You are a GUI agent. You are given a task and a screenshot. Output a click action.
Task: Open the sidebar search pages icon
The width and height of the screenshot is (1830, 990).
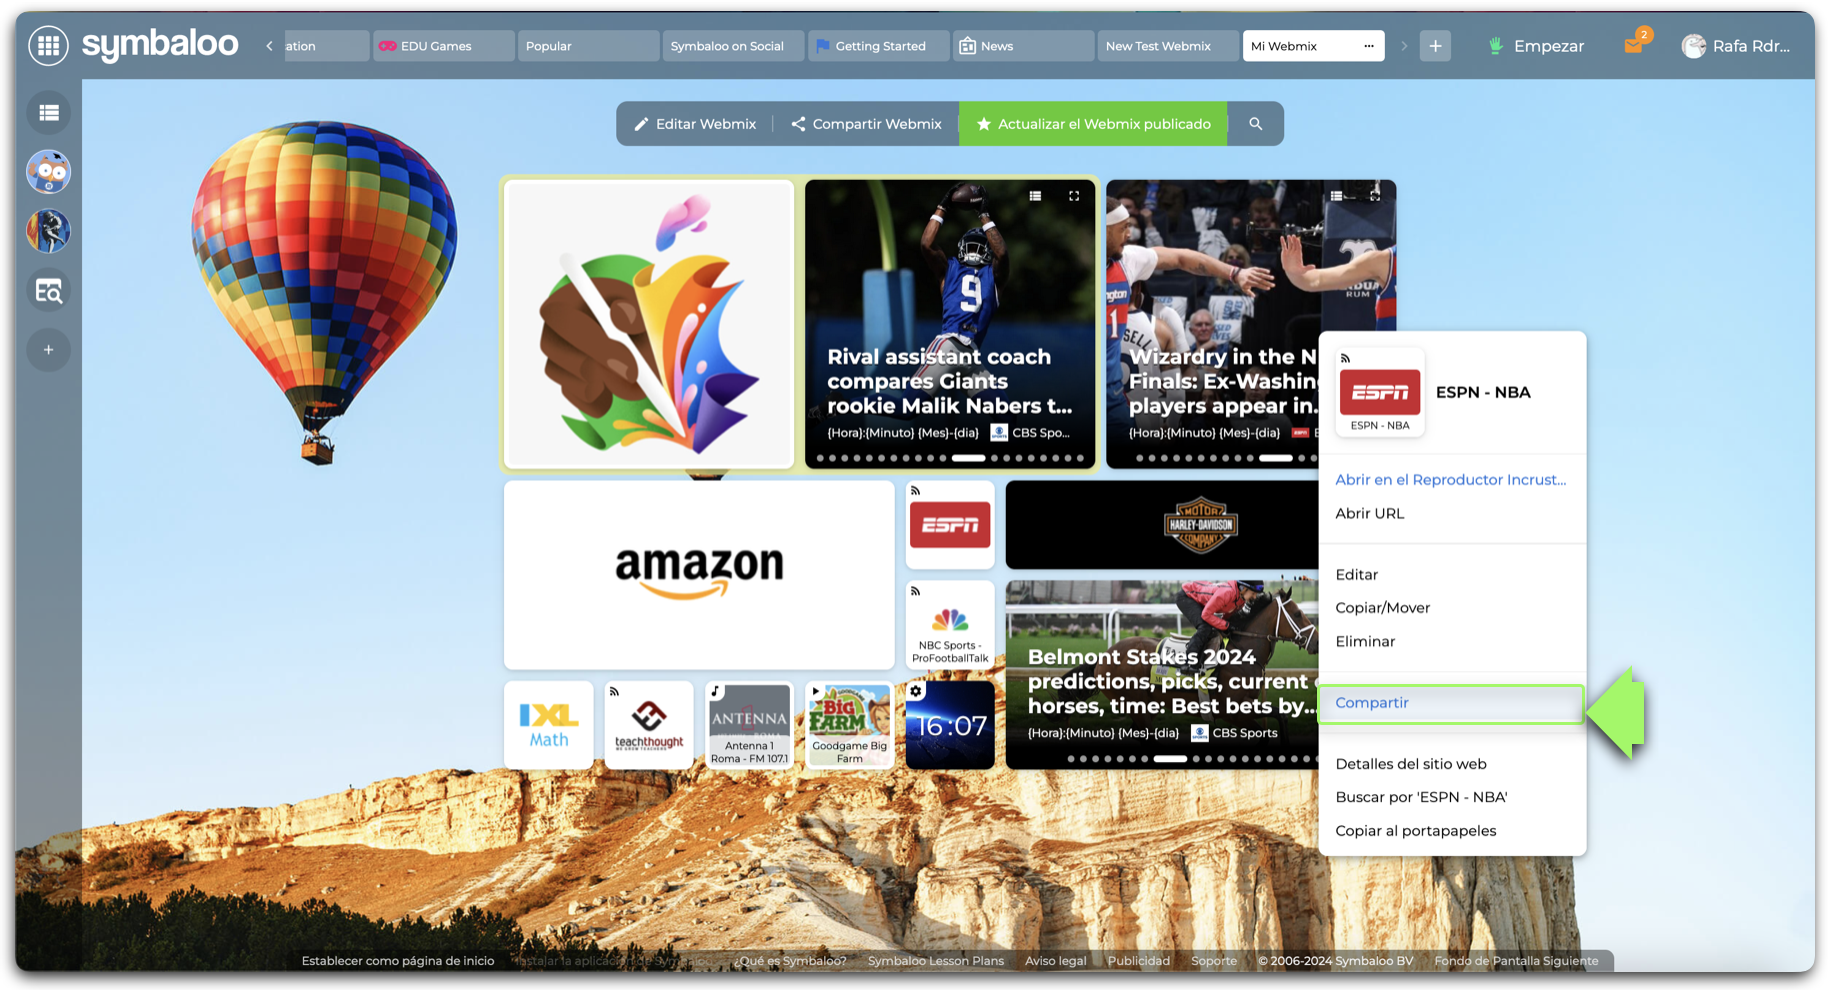48,291
